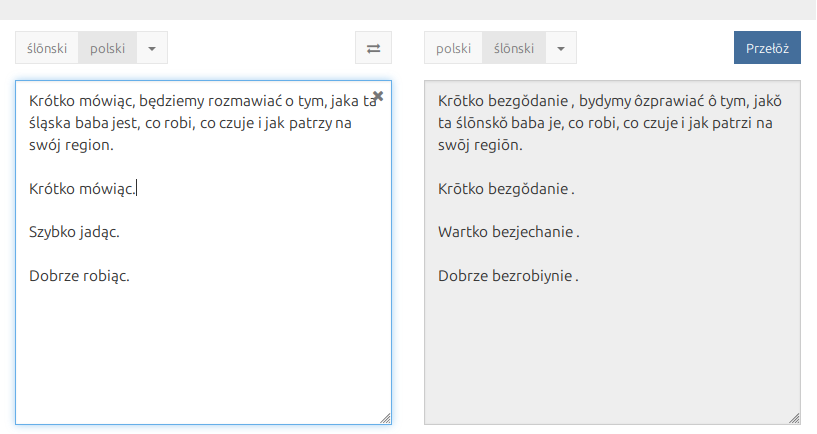Click the source line 'Dobrze robiąc.'

(79, 276)
